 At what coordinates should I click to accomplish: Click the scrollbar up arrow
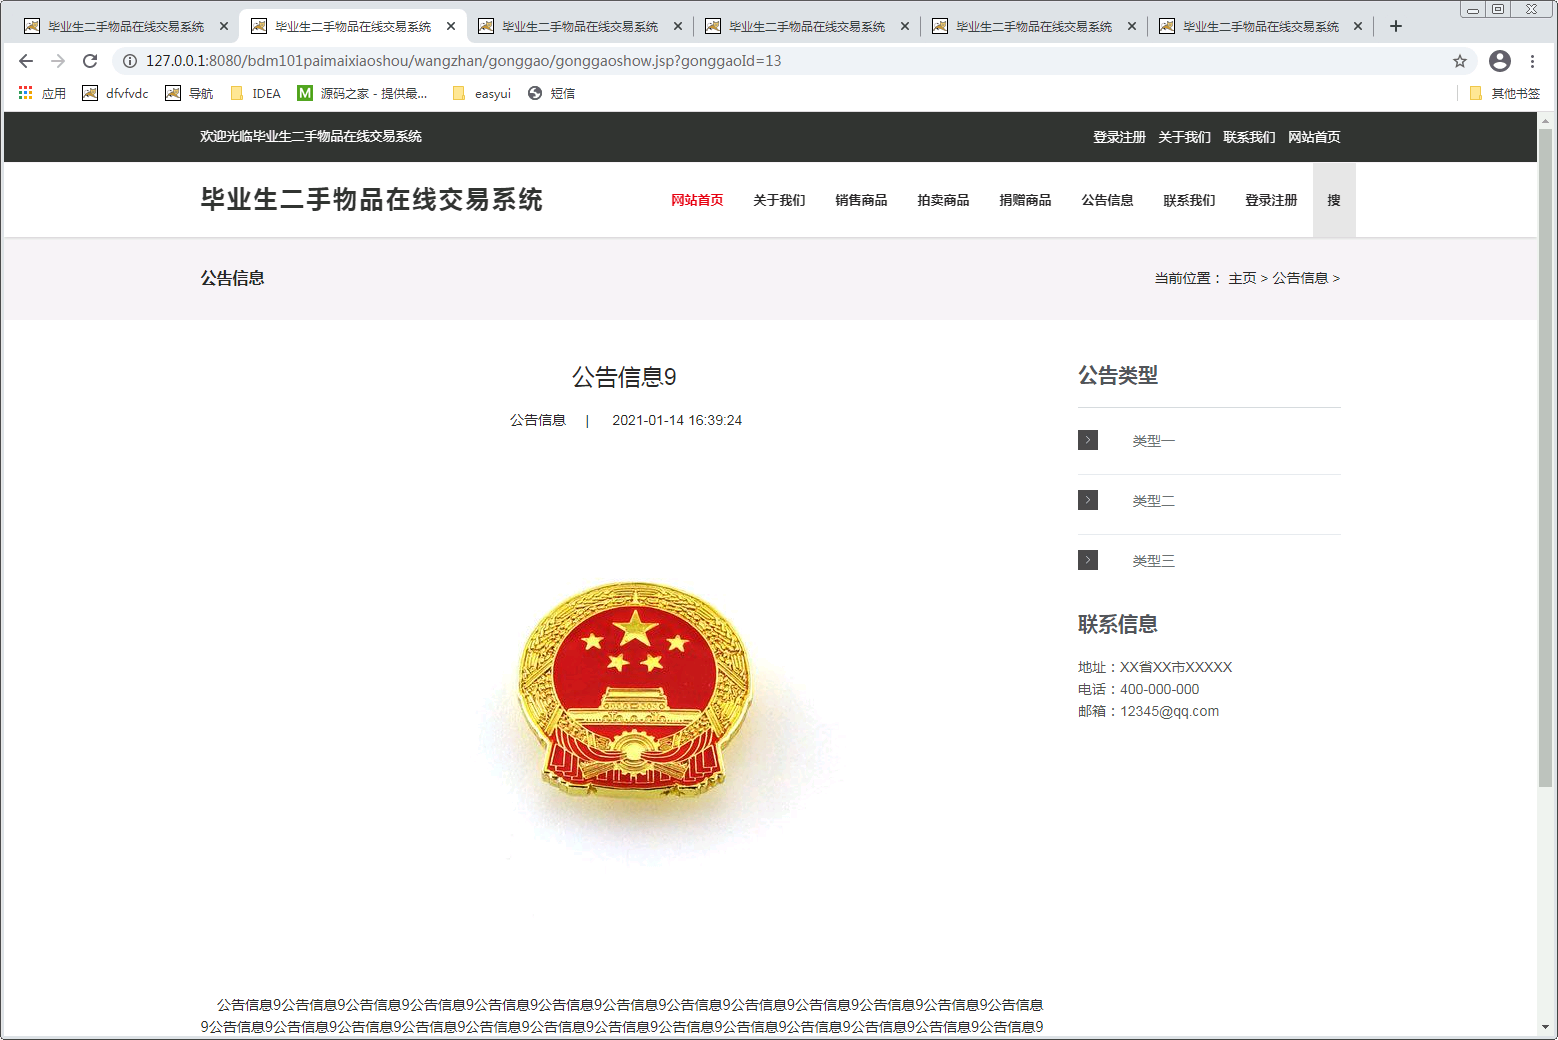(x=1546, y=120)
